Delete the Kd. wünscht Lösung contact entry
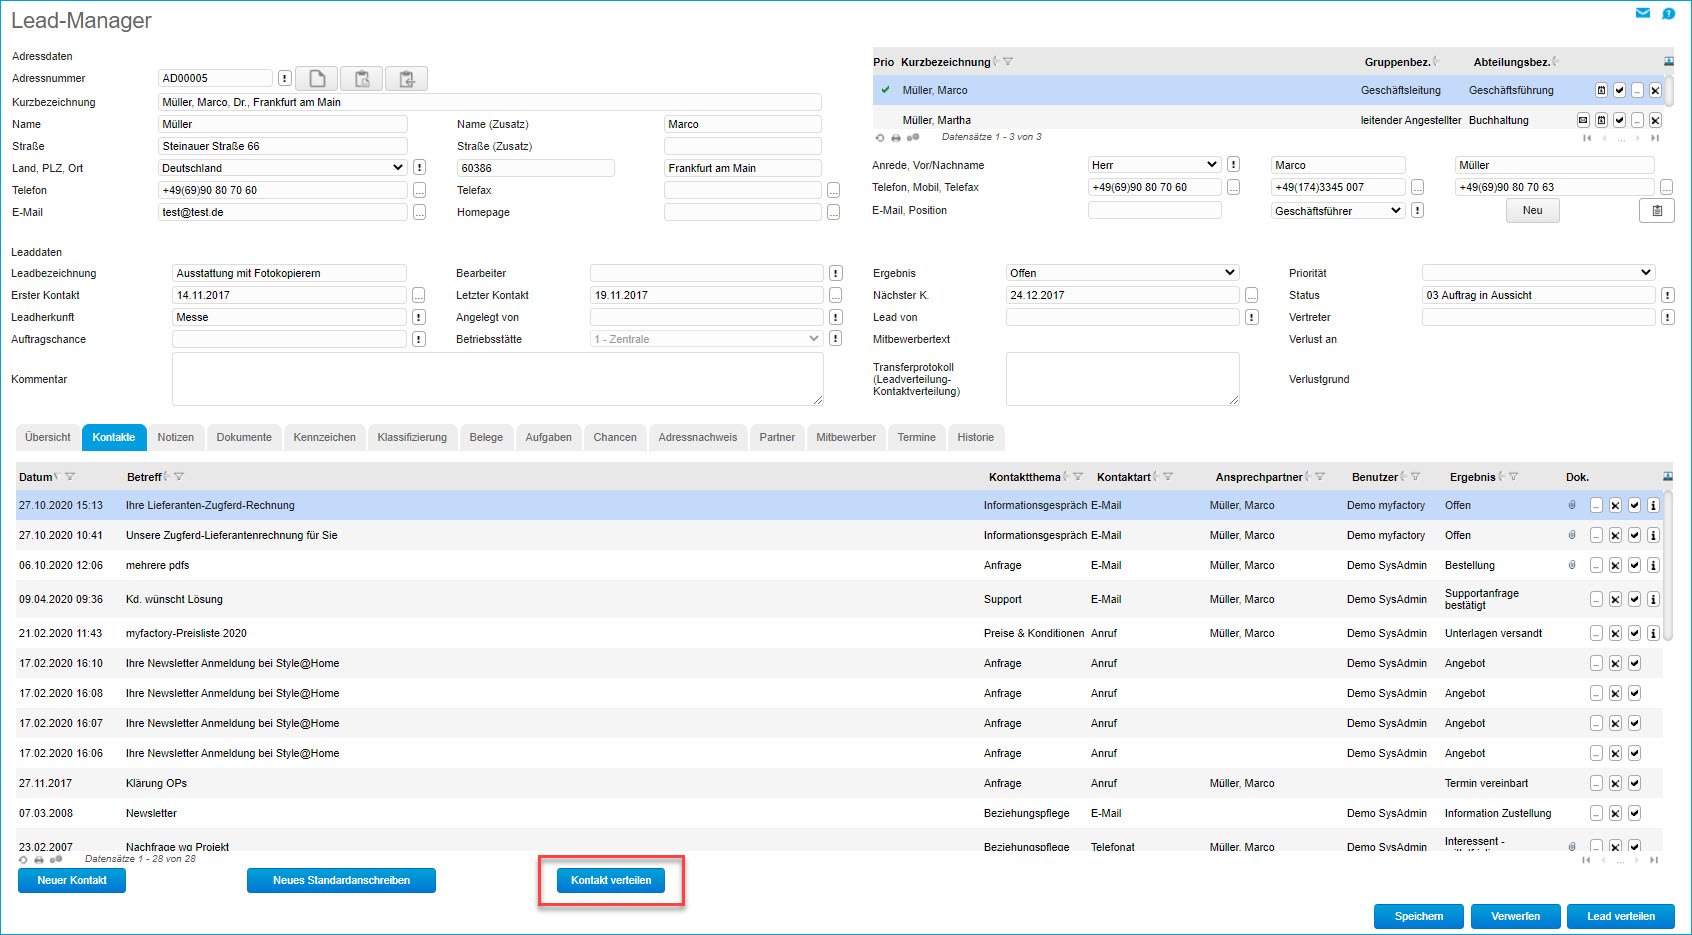Image resolution: width=1692 pixels, height=935 pixels. tap(1615, 599)
